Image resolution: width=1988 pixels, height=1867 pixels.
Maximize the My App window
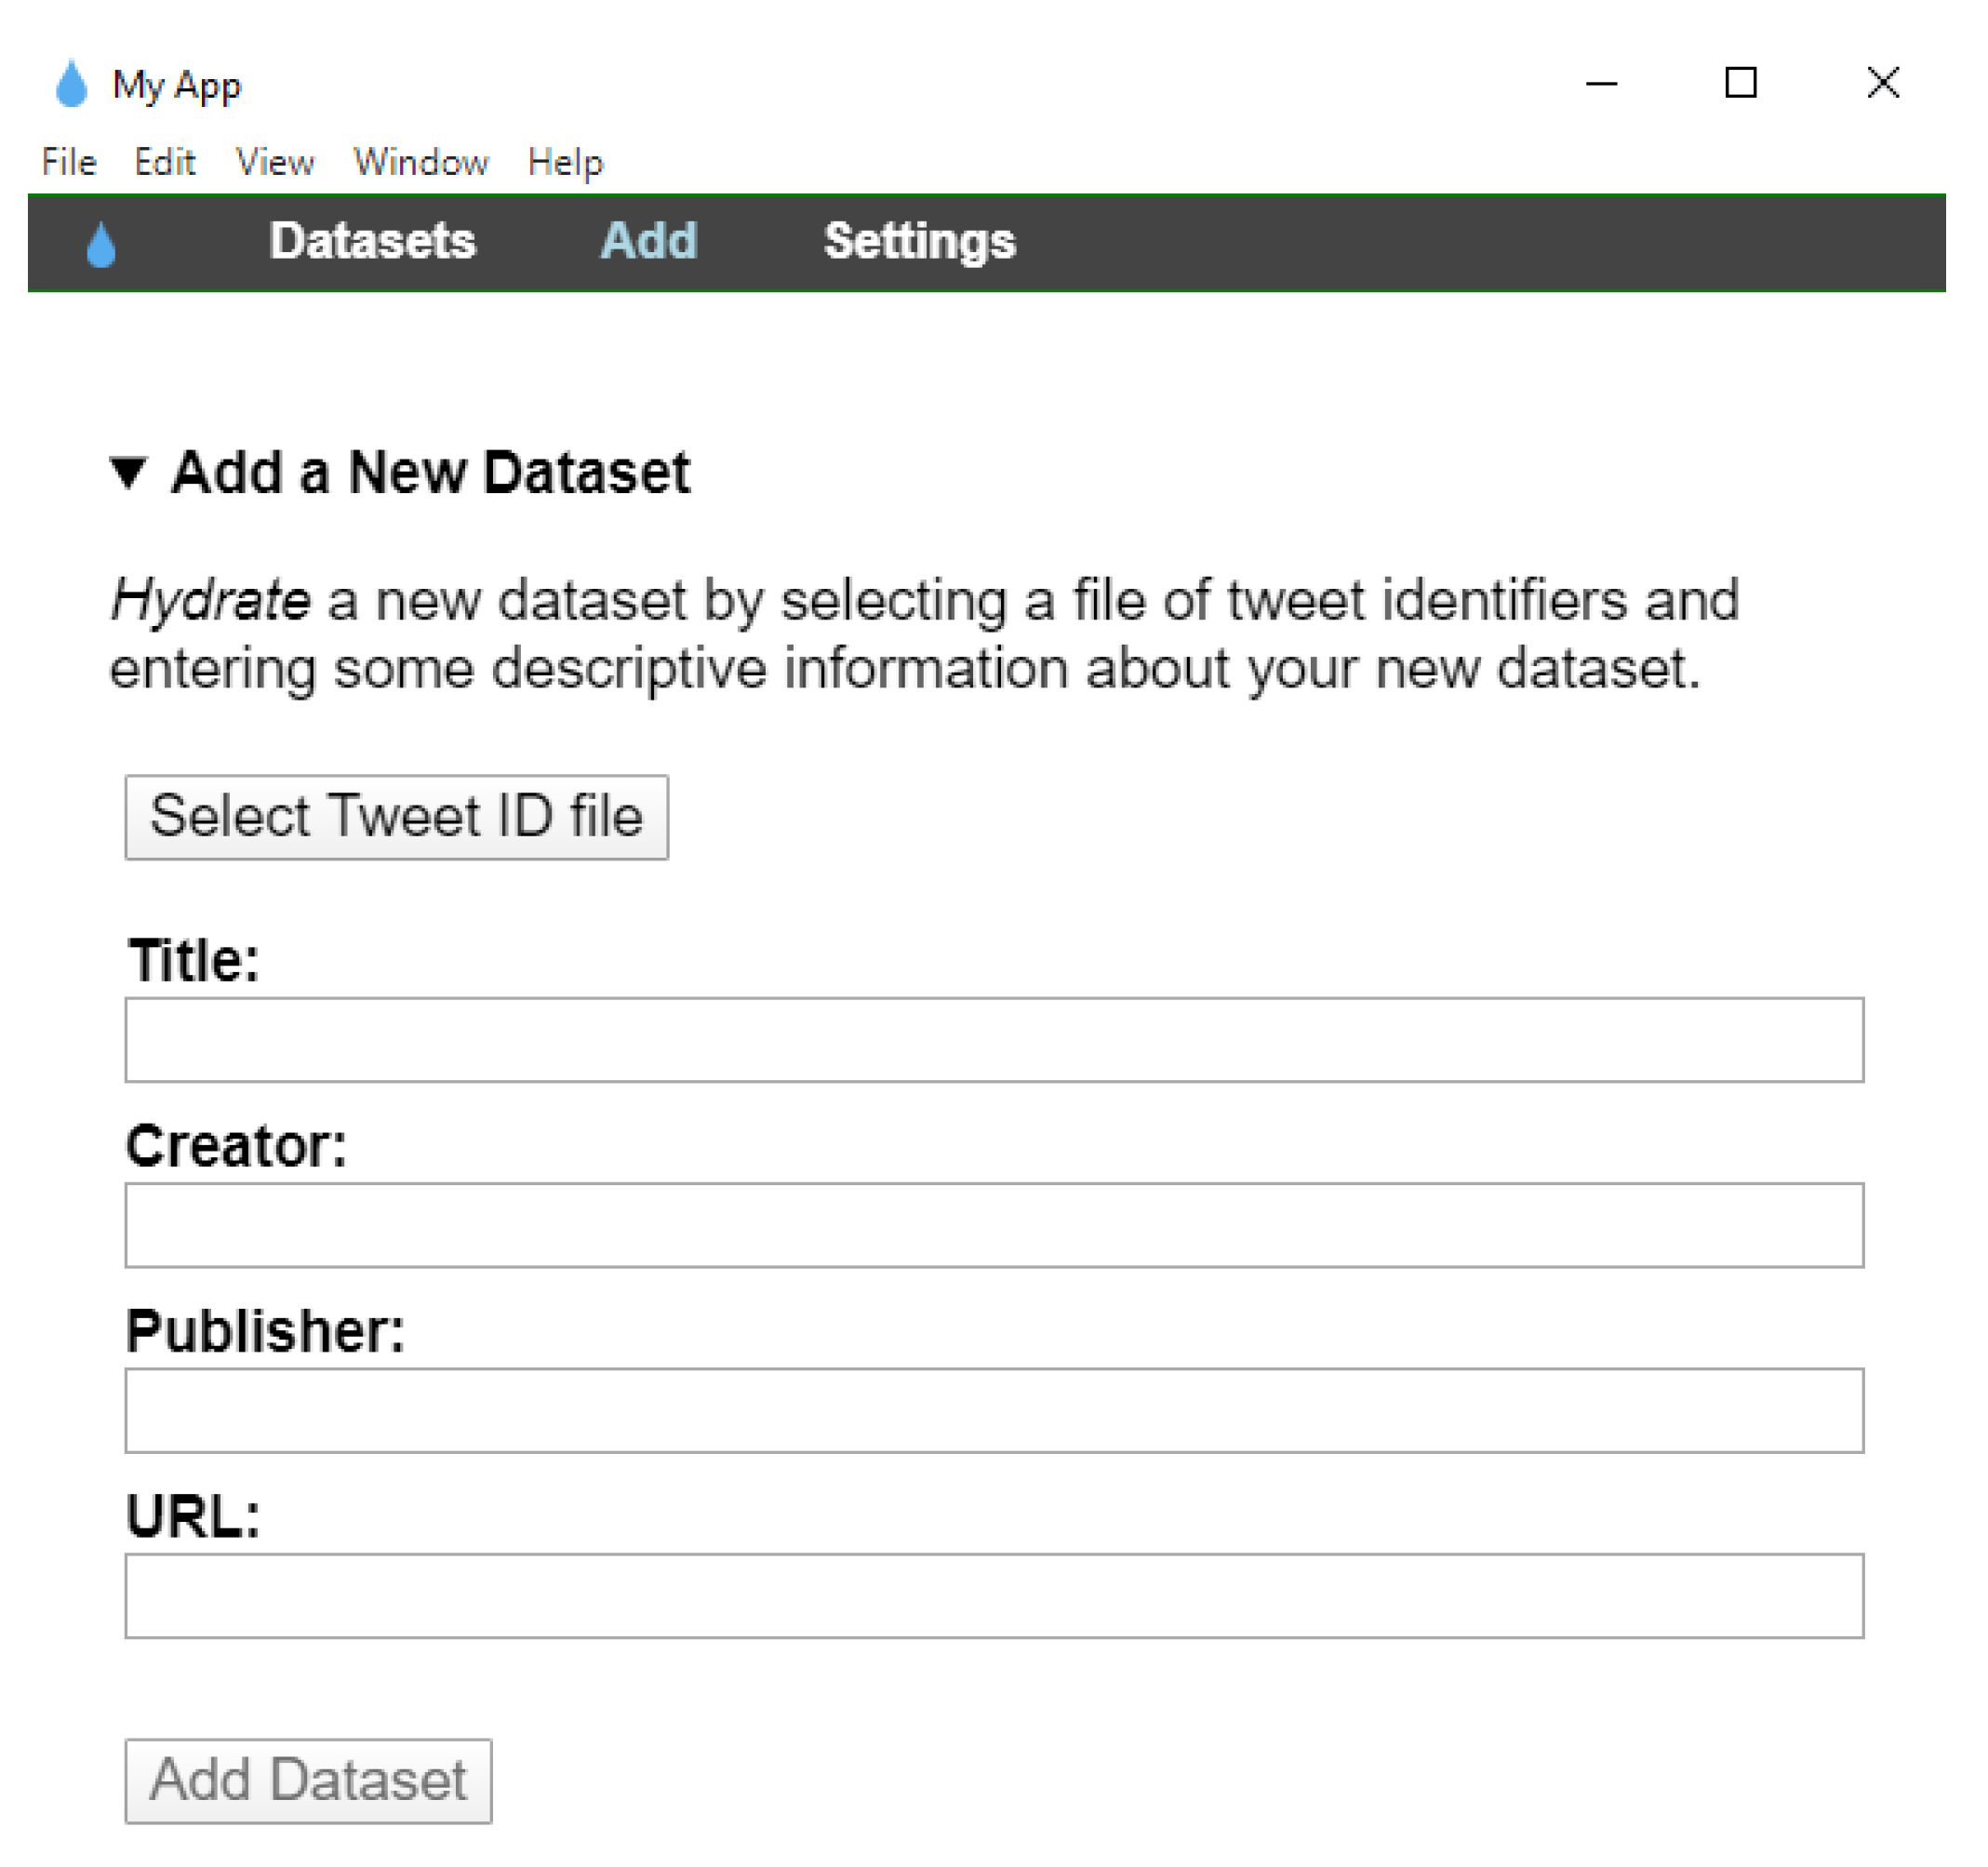(x=1741, y=83)
